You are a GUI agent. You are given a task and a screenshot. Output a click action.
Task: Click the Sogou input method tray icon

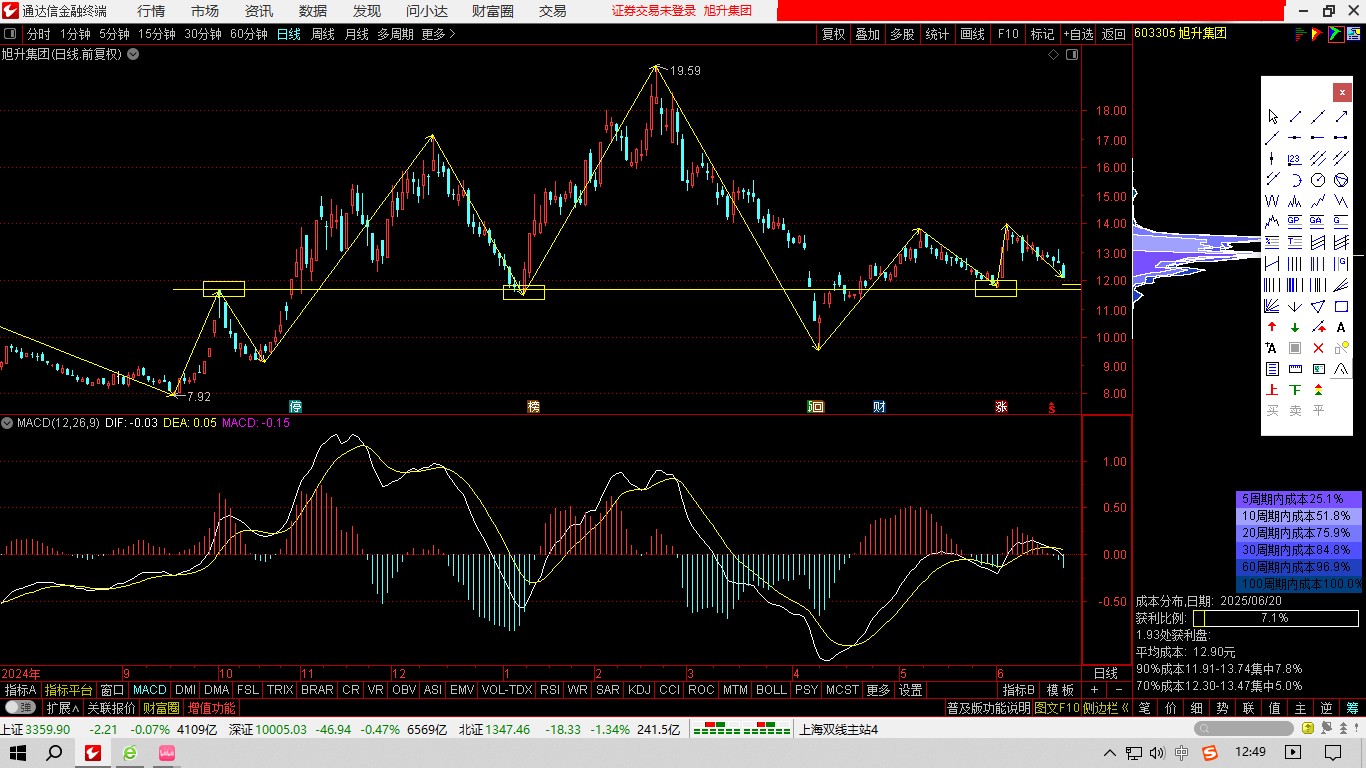click(x=1209, y=752)
